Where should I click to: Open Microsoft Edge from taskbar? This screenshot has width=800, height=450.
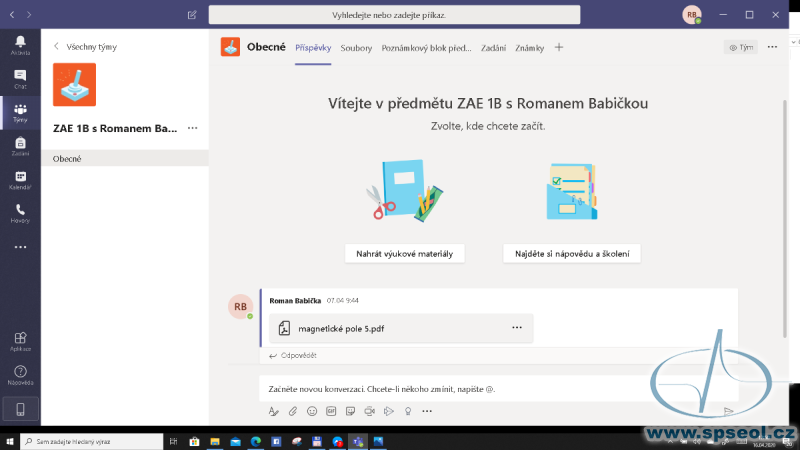tap(256, 441)
